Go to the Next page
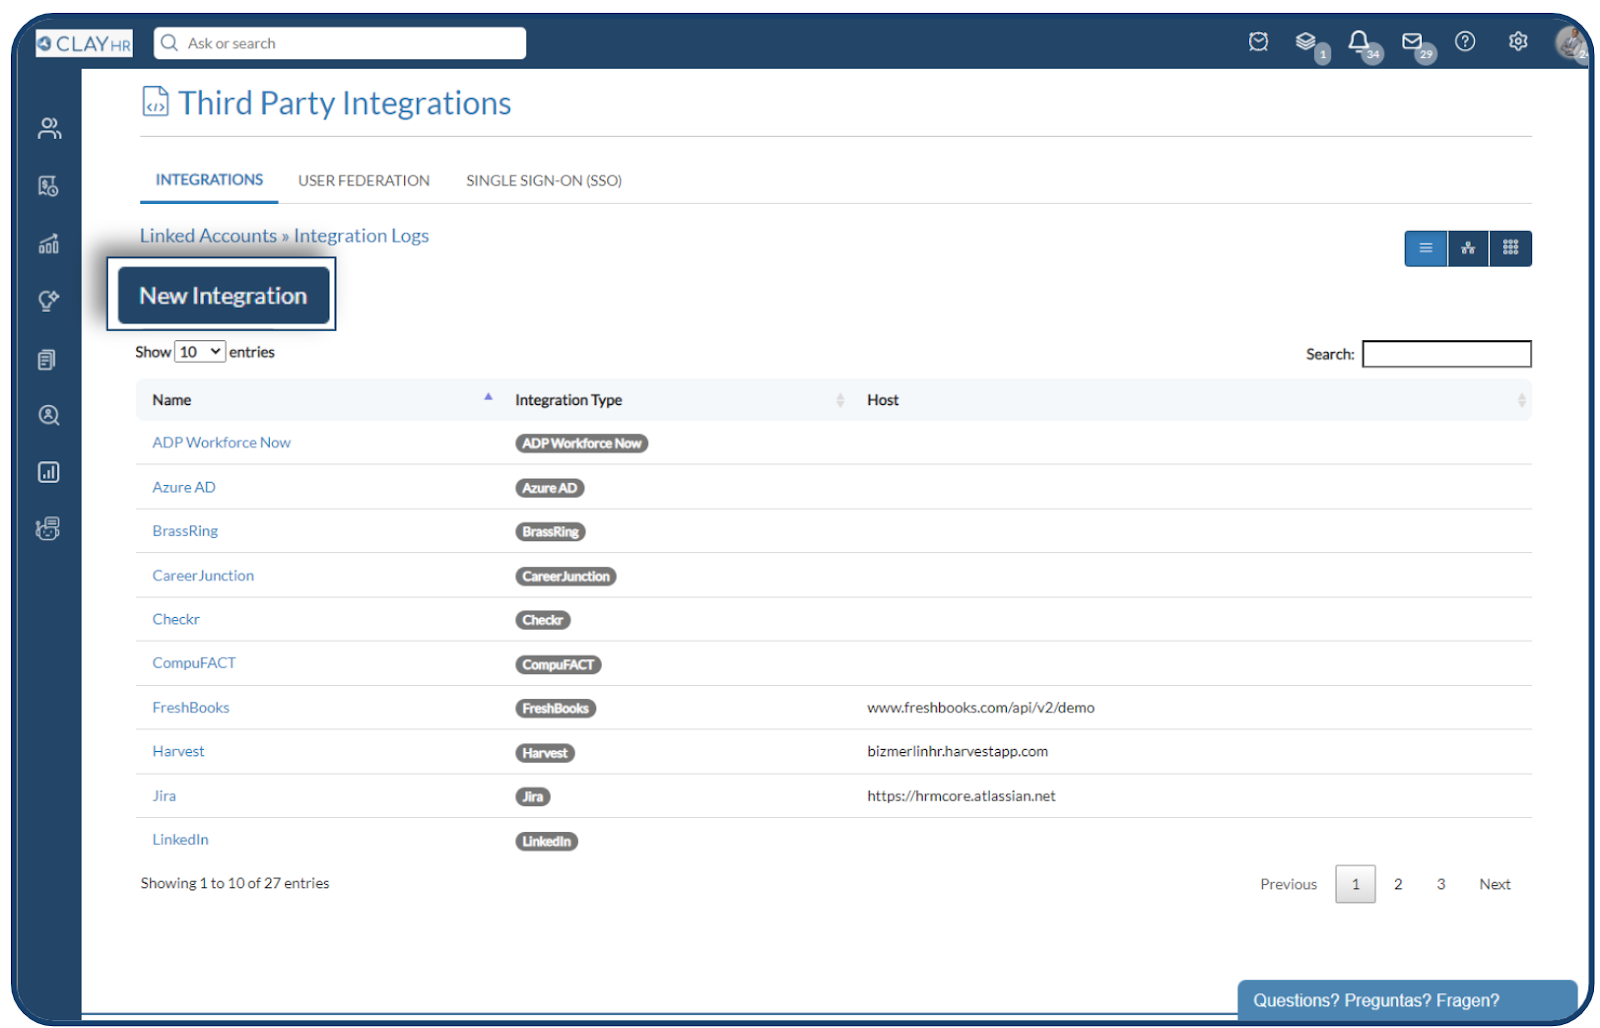Viewport: 1600px width, 1028px height. click(1495, 884)
